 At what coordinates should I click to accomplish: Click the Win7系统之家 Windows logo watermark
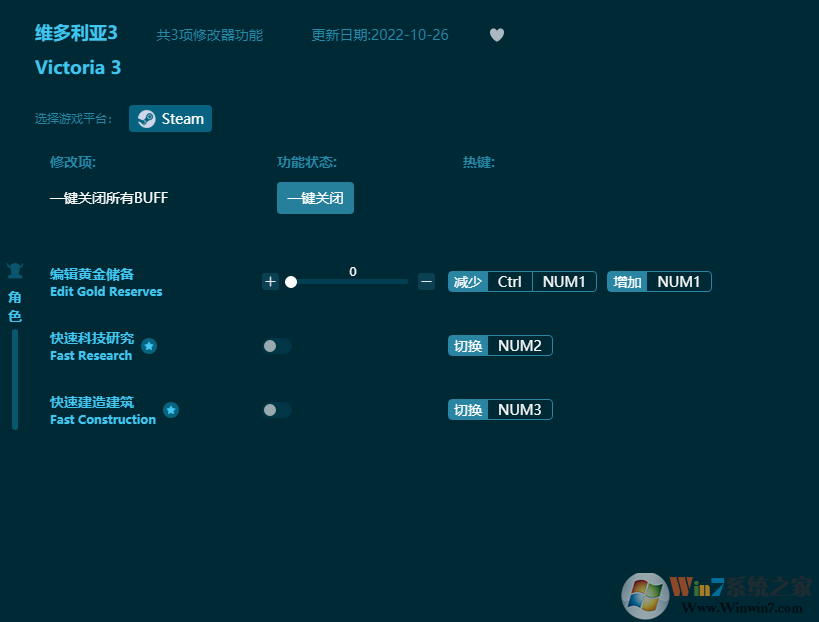pyautogui.click(x=645, y=592)
